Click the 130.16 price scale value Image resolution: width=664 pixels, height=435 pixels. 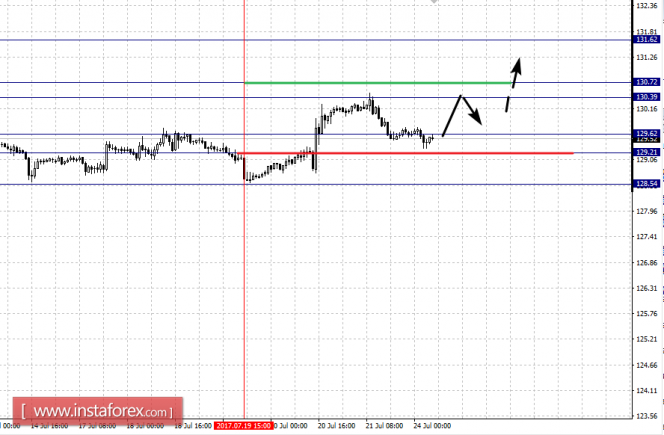(x=647, y=109)
